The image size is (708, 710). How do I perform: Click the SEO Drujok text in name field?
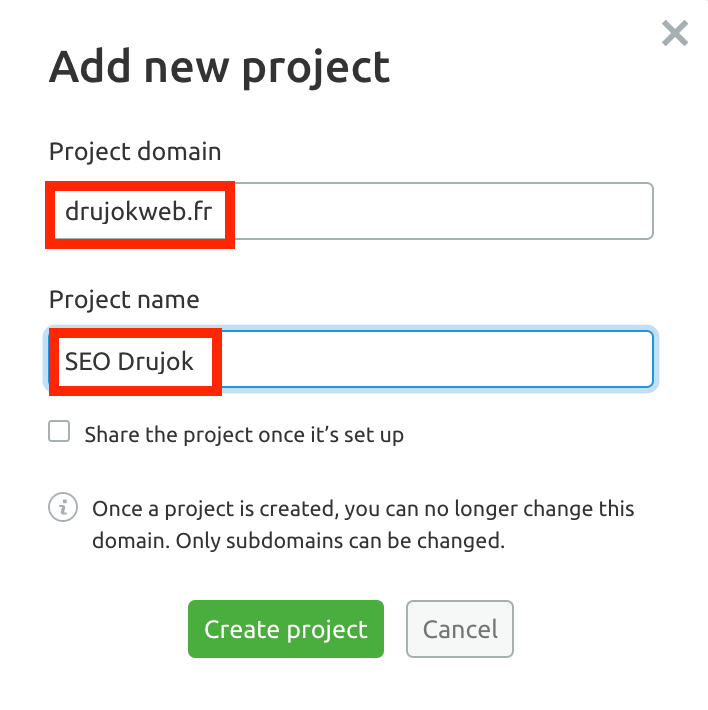point(129,361)
